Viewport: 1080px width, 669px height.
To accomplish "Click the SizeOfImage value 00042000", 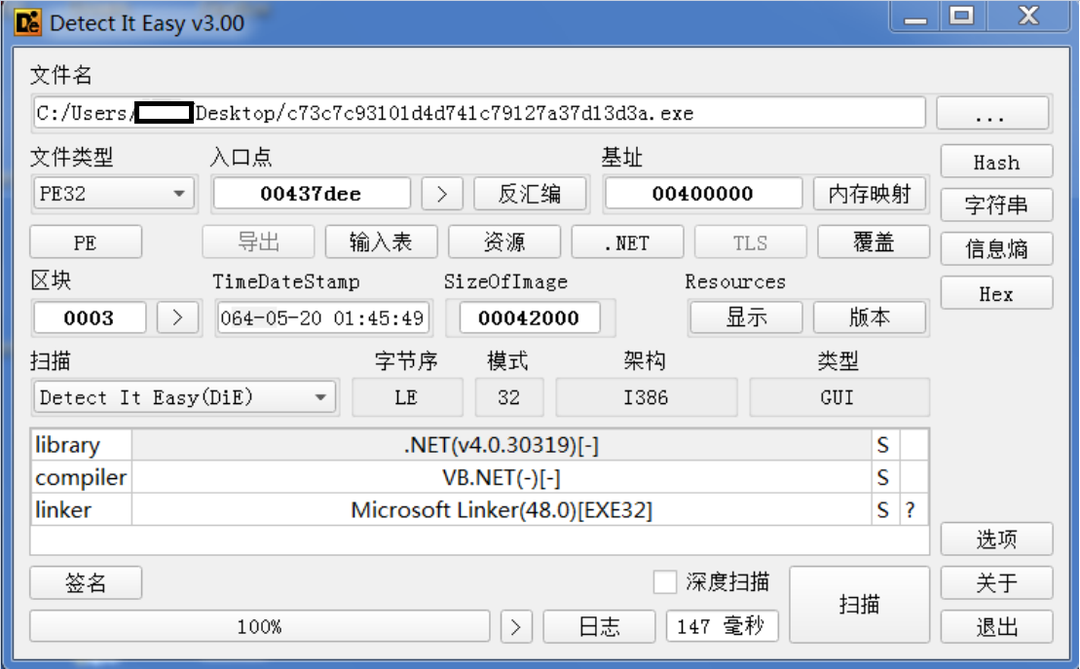I will tap(529, 318).
